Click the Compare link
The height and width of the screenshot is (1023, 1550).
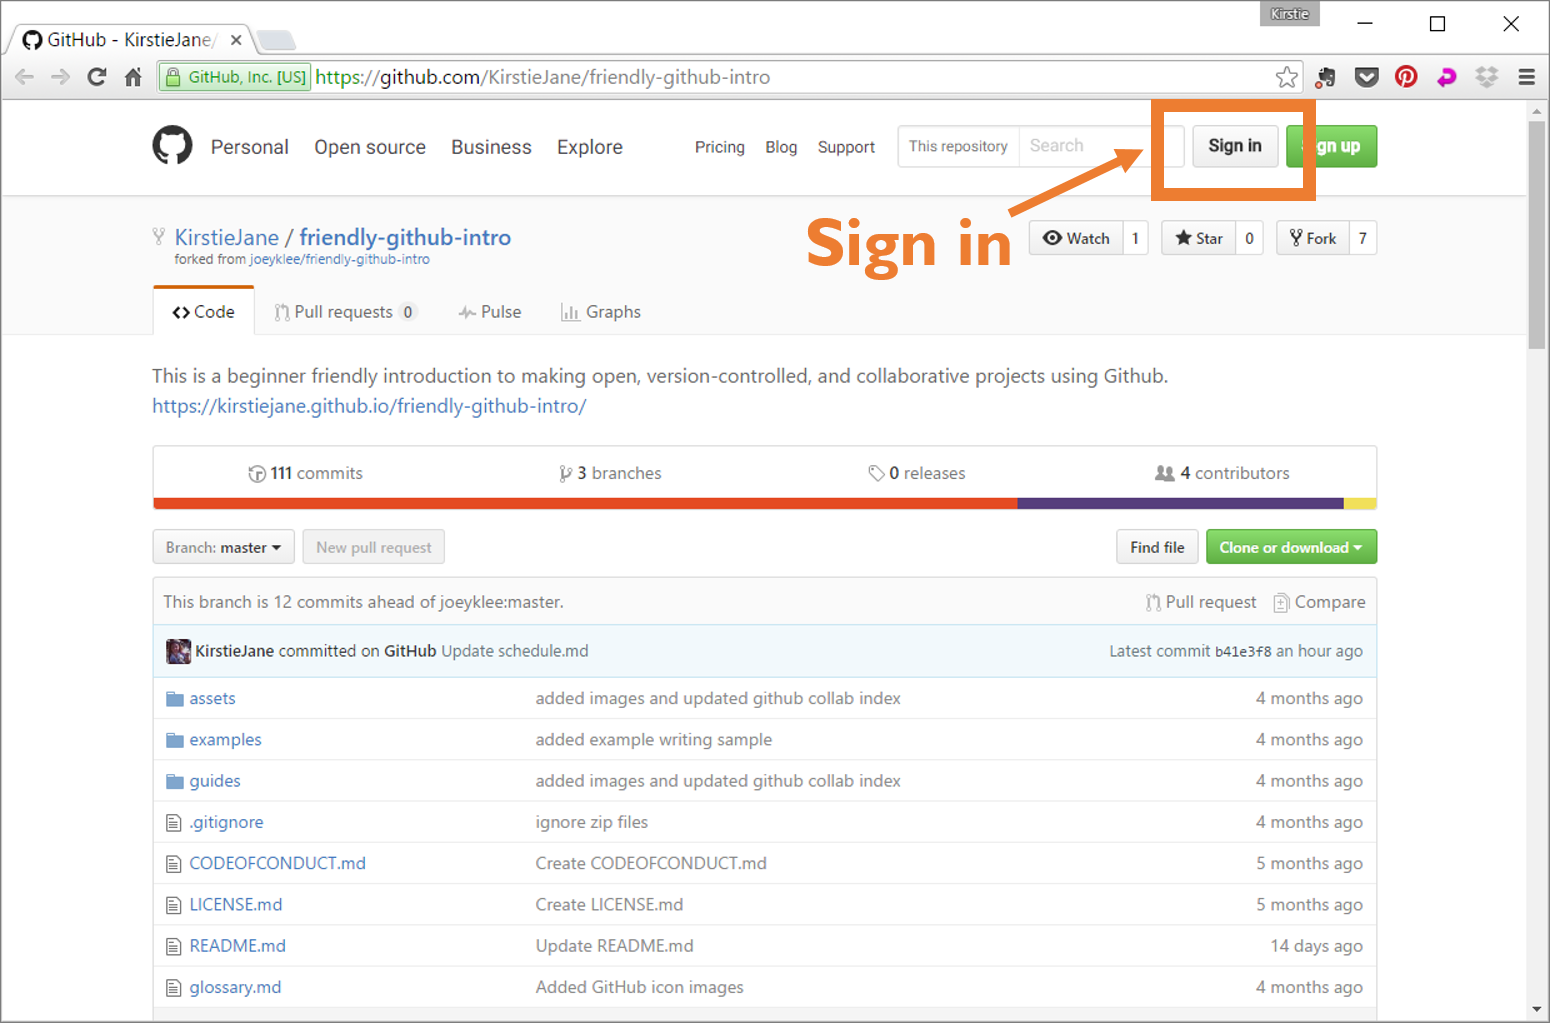pos(1319,602)
